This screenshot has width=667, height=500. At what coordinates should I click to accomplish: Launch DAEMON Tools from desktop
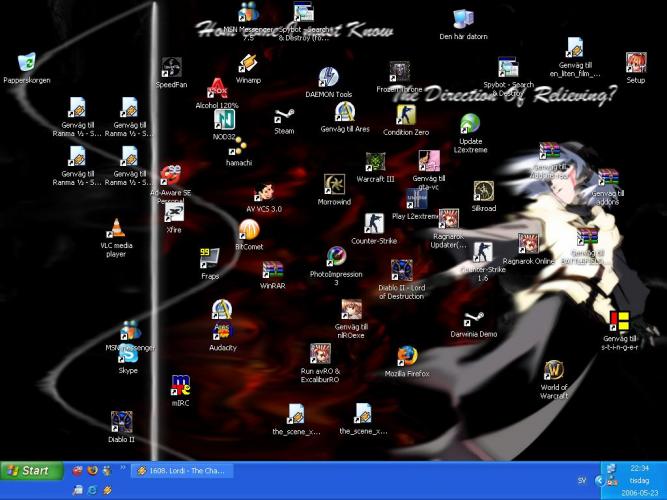tap(328, 79)
